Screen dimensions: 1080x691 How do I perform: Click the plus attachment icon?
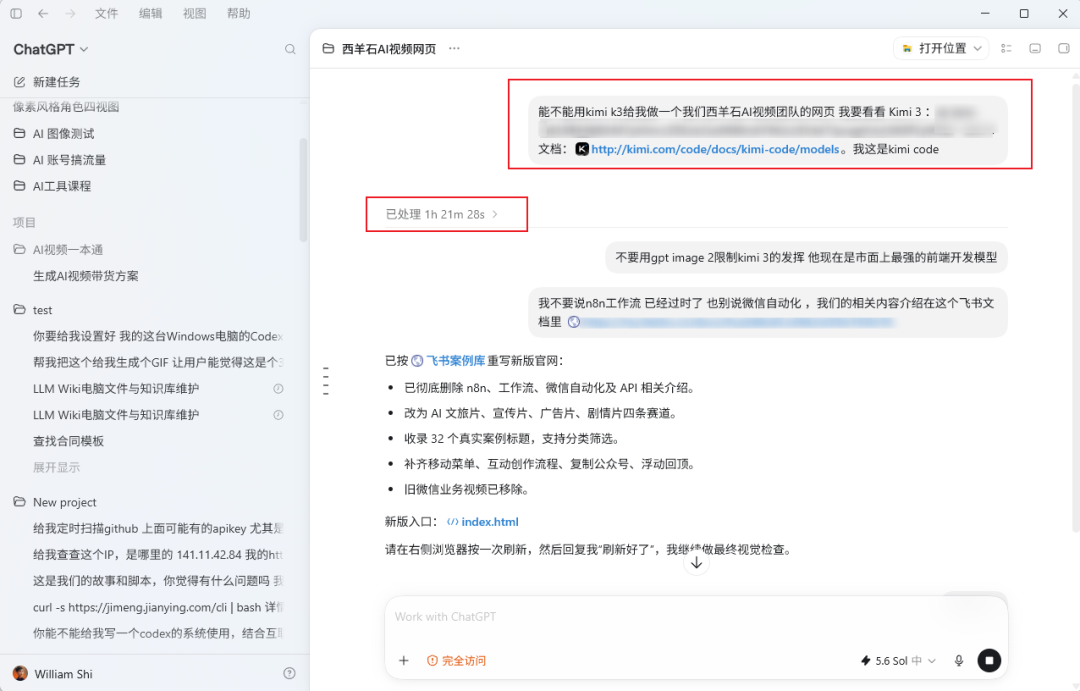click(x=404, y=661)
